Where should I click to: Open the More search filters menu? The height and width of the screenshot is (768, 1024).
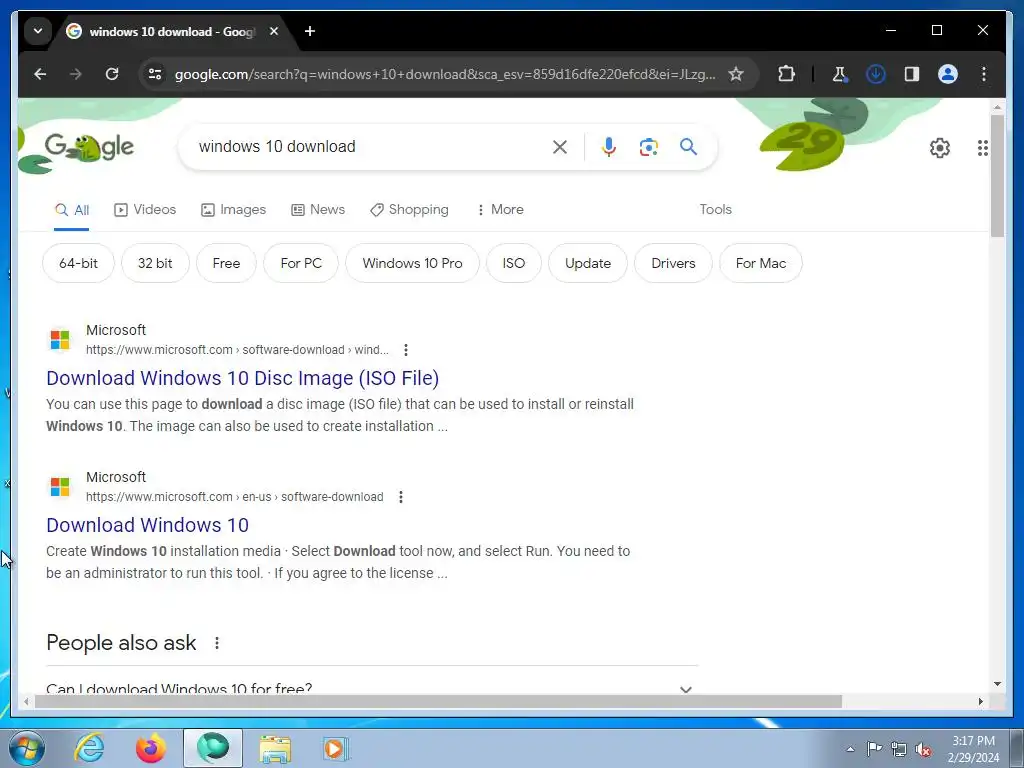click(500, 210)
